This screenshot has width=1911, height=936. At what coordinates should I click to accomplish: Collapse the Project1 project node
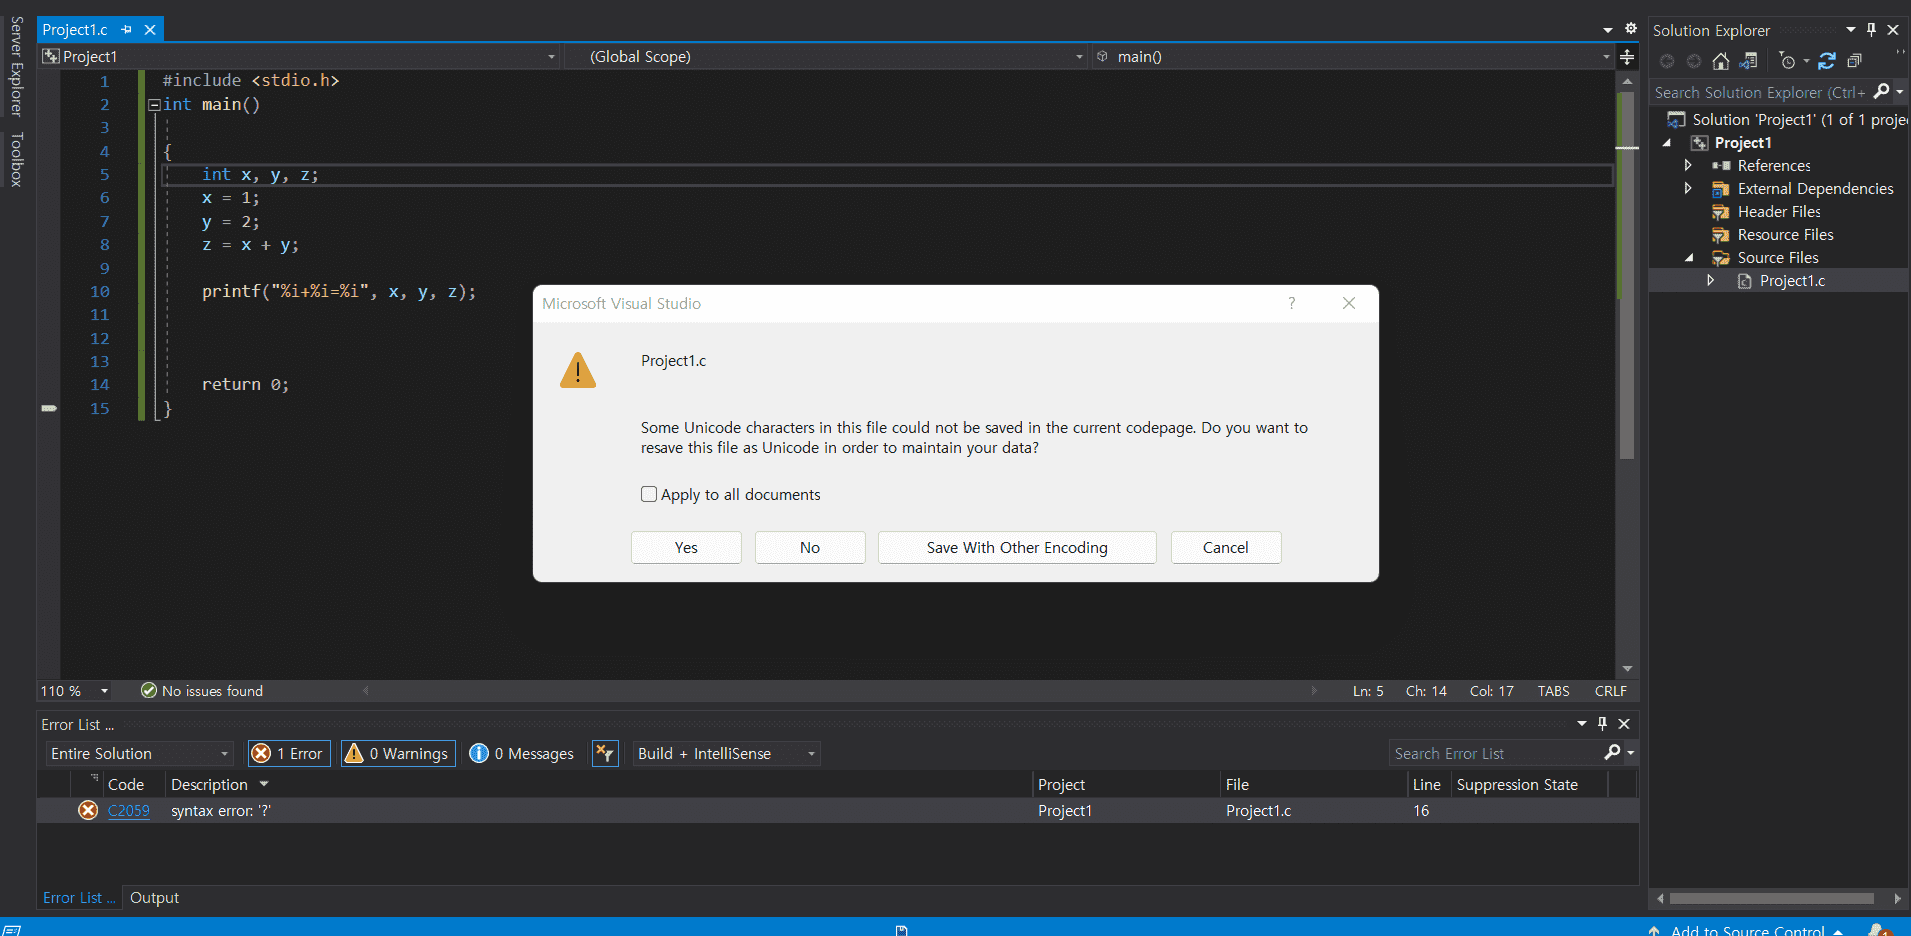(1666, 143)
